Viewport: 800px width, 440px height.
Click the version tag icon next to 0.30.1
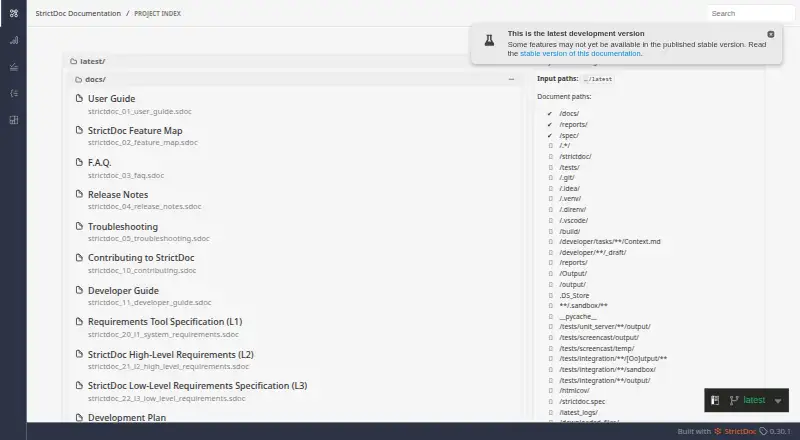click(x=763, y=431)
